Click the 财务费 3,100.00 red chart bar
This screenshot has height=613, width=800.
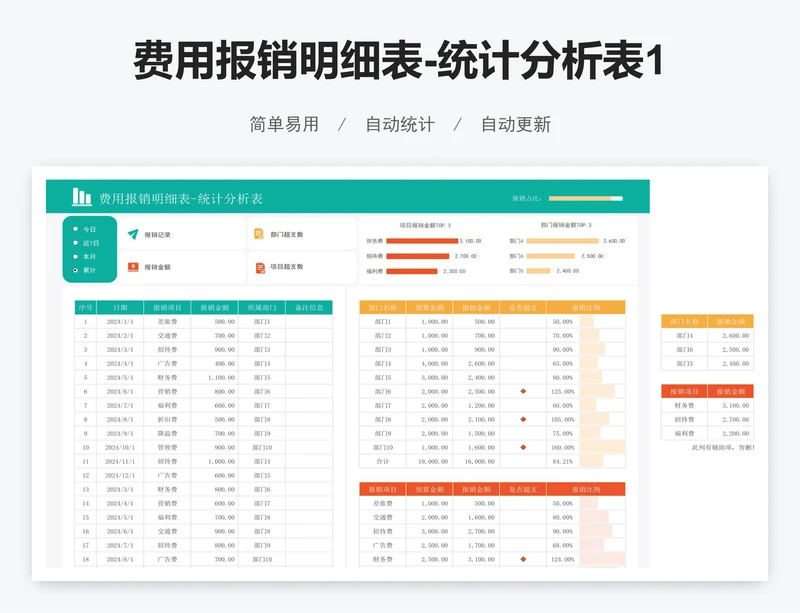point(422,241)
